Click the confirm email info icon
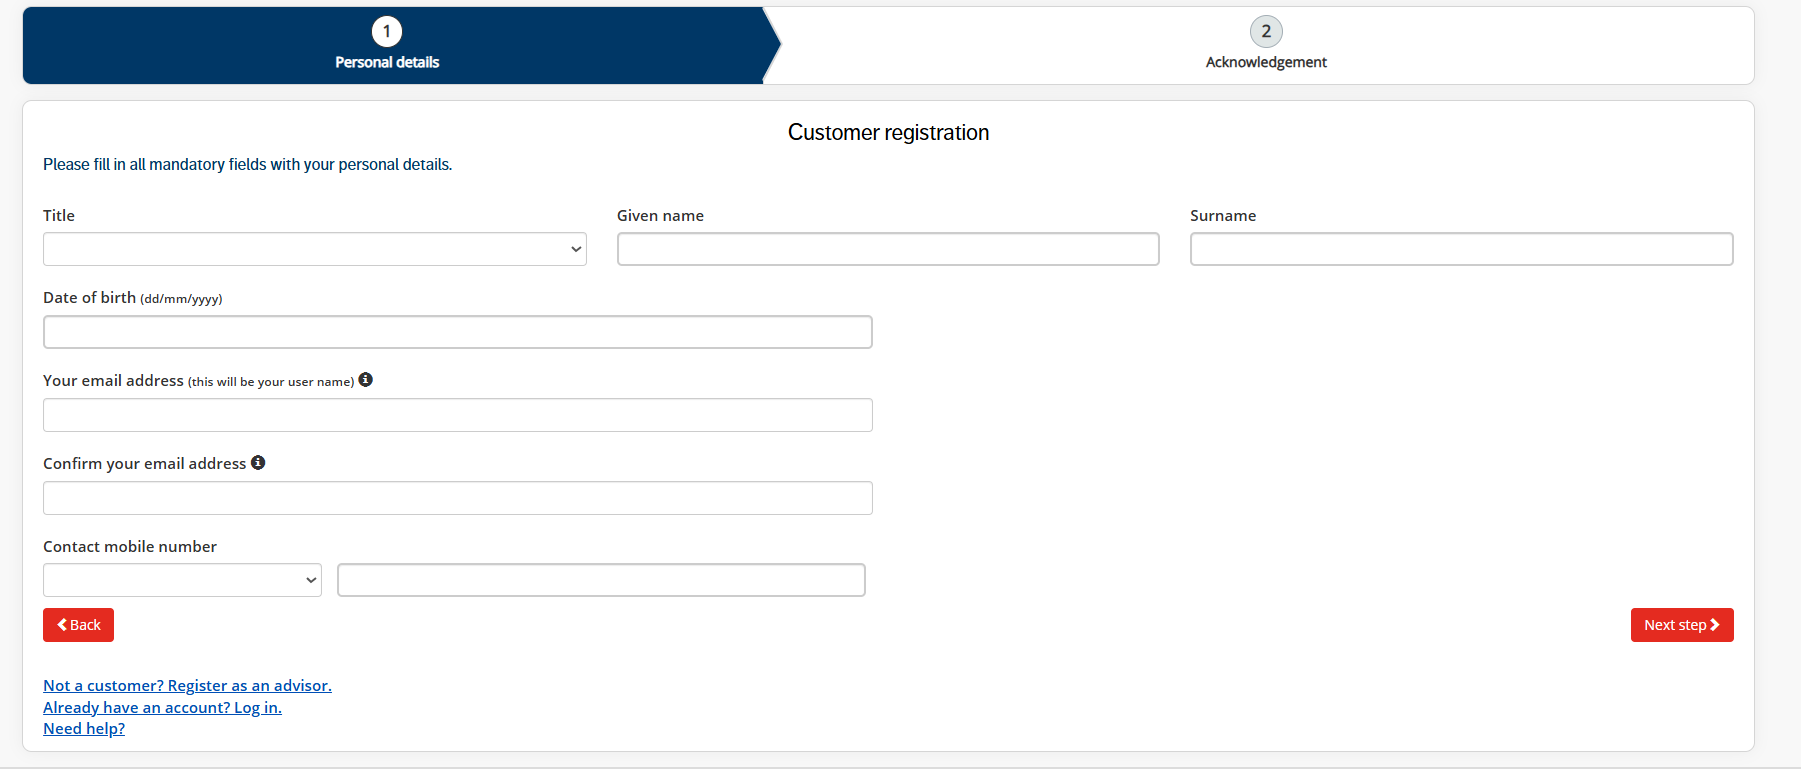This screenshot has height=769, width=1801. [x=258, y=463]
